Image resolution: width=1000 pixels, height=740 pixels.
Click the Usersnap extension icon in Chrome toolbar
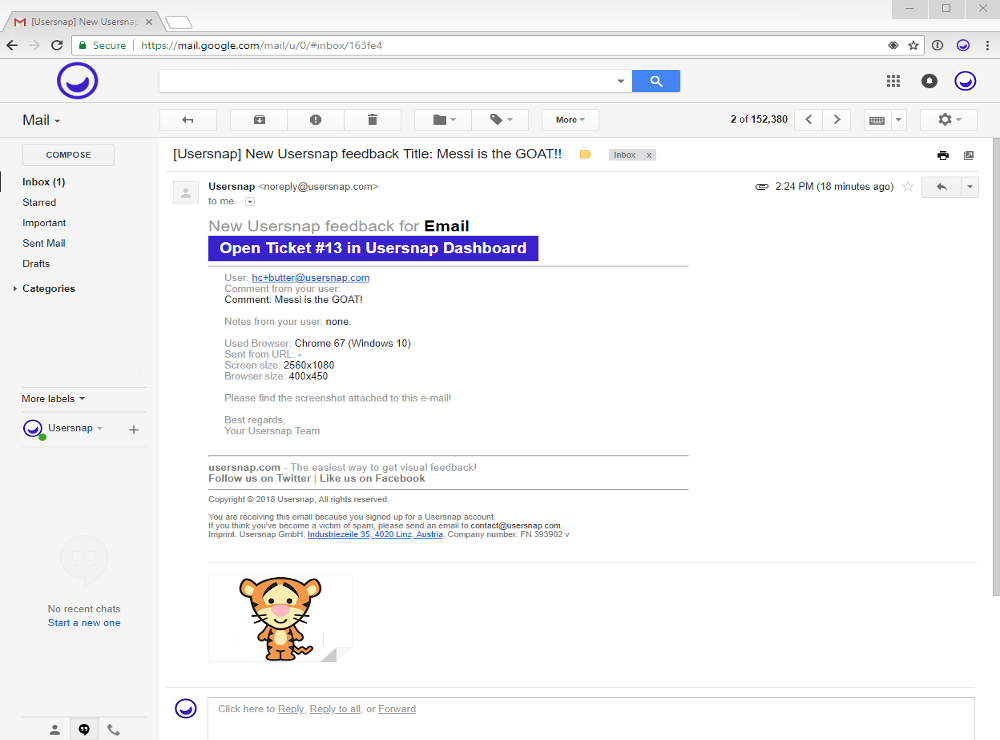tap(963, 45)
